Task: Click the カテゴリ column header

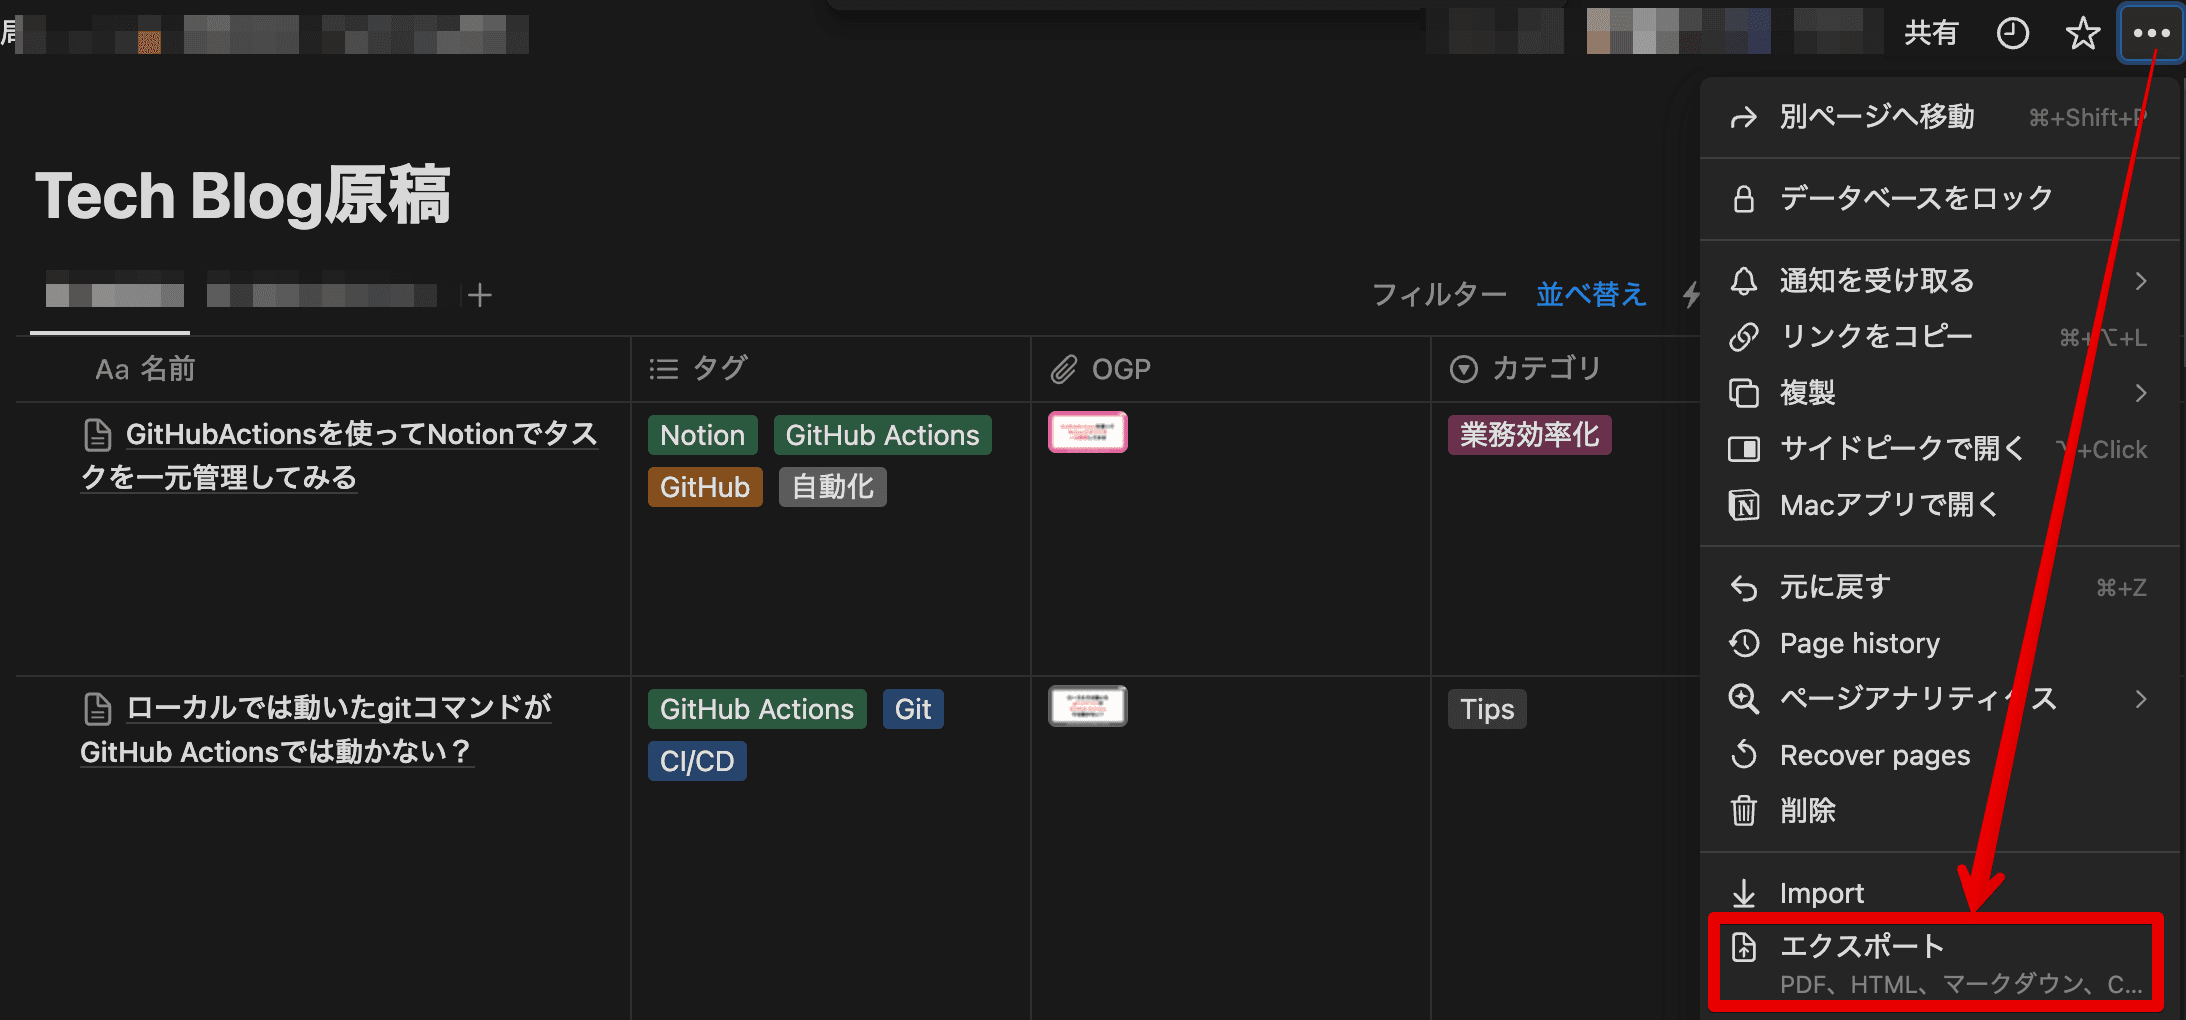Action: [x=1565, y=369]
